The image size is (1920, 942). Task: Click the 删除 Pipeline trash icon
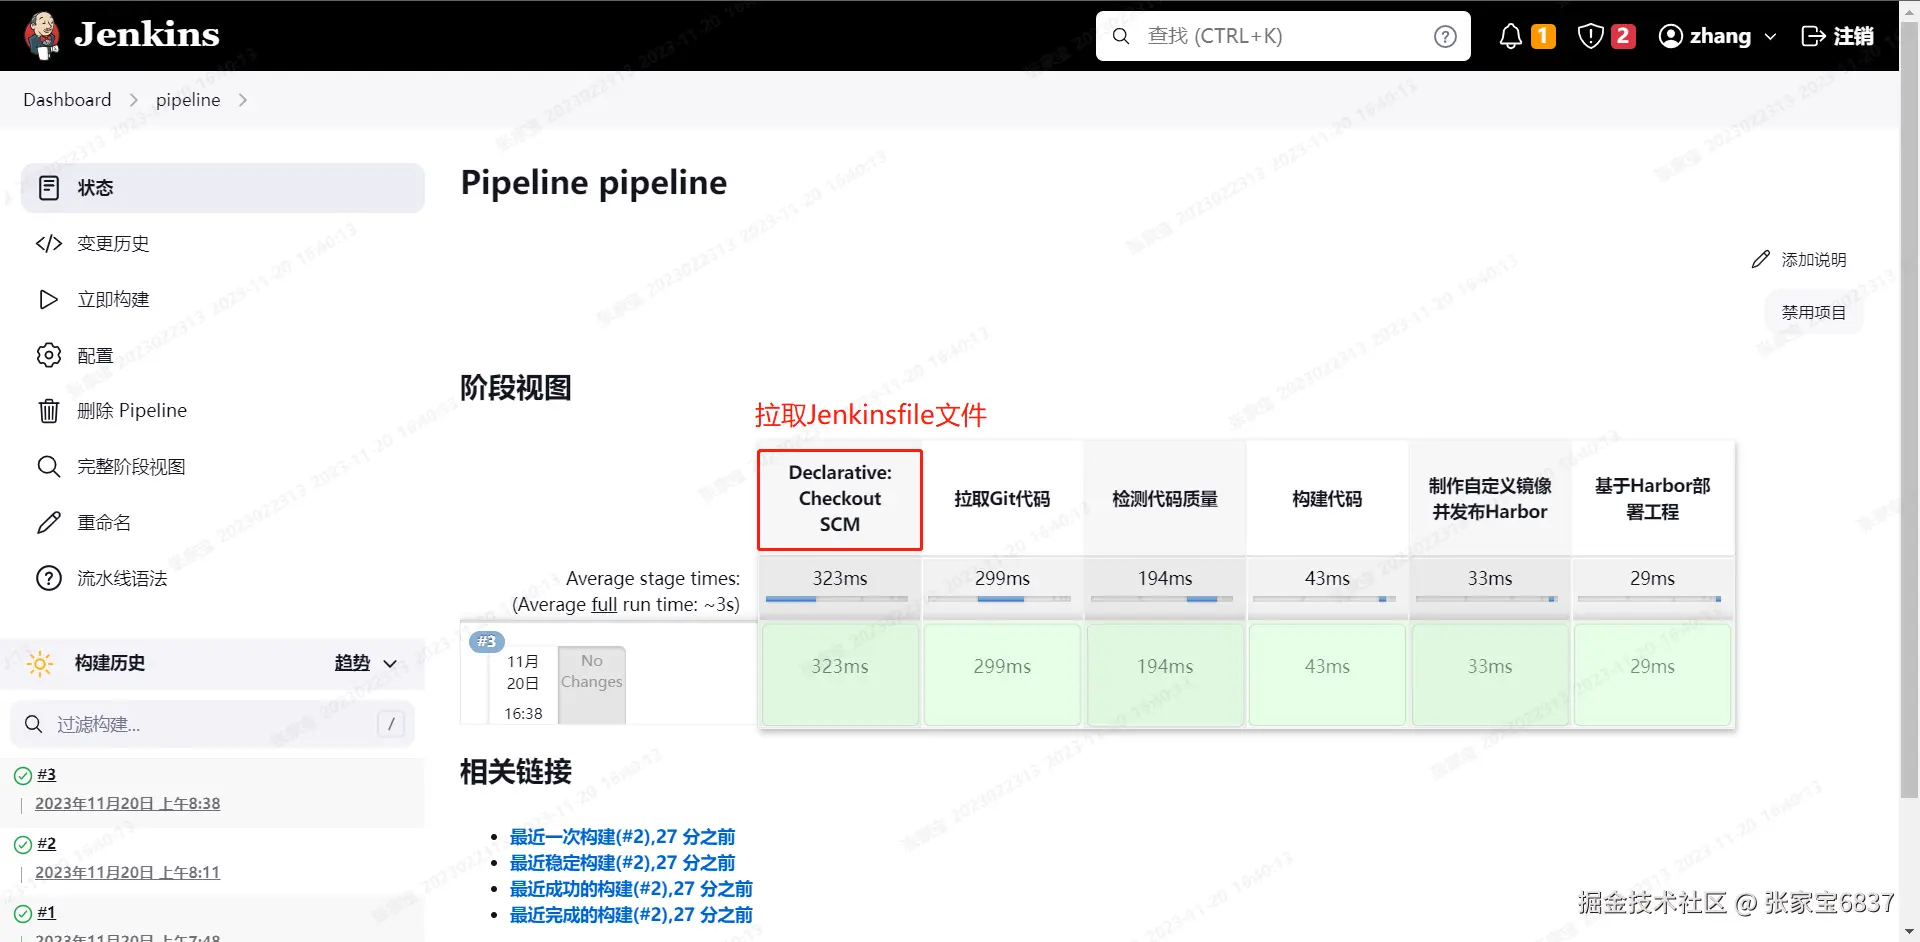(49, 411)
